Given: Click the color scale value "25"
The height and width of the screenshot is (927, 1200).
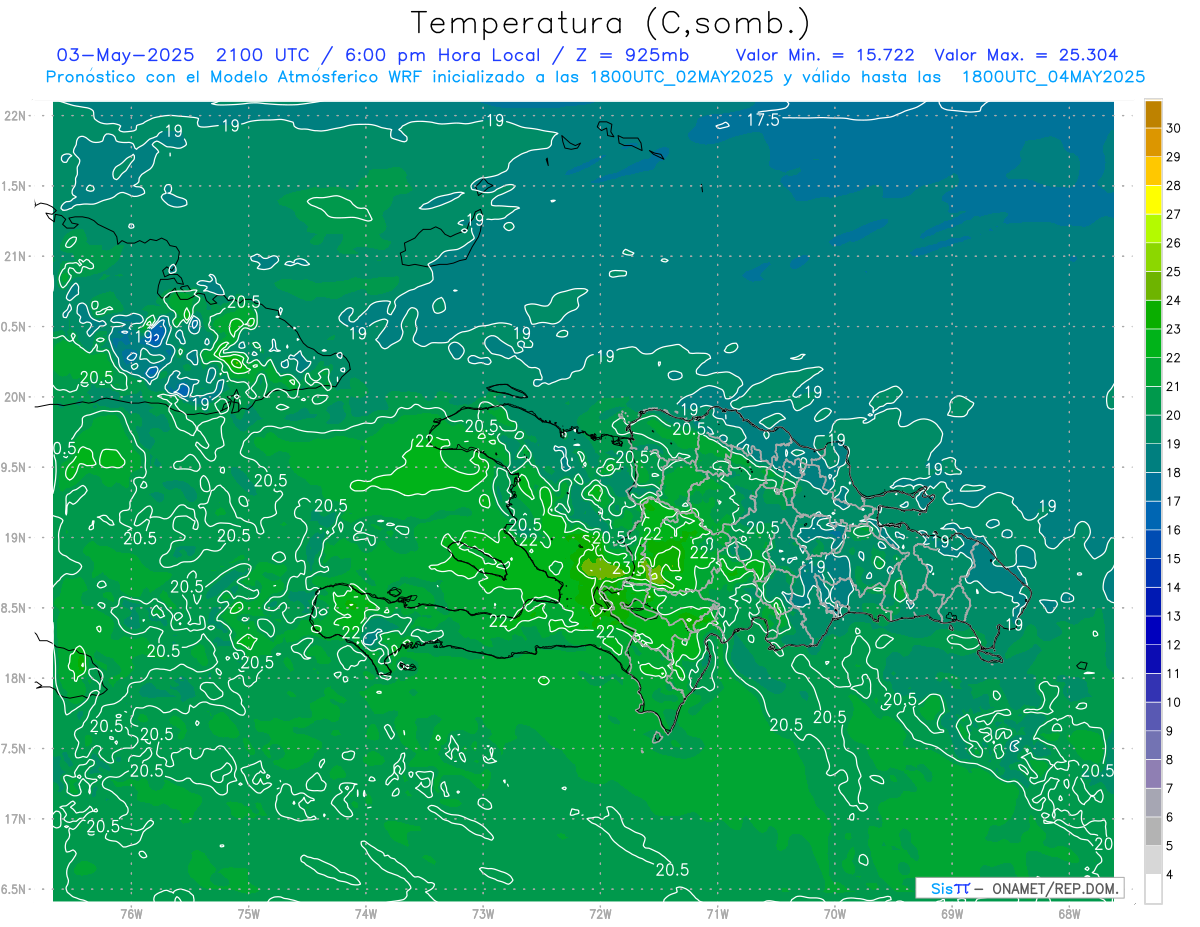Looking at the screenshot, I should 1173,272.
